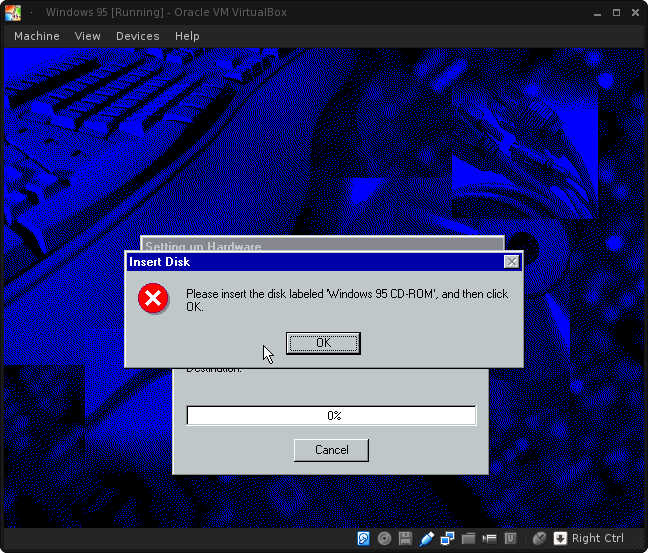This screenshot has width=648, height=553.
Task: Click the CPU virtualization status icon
Action: click(510, 539)
